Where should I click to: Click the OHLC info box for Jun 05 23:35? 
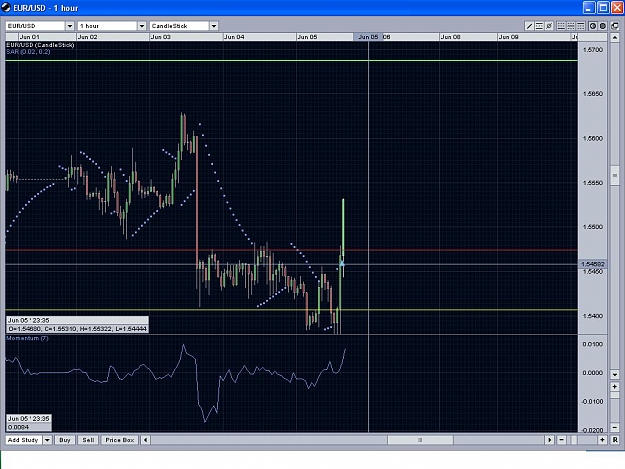[77, 324]
